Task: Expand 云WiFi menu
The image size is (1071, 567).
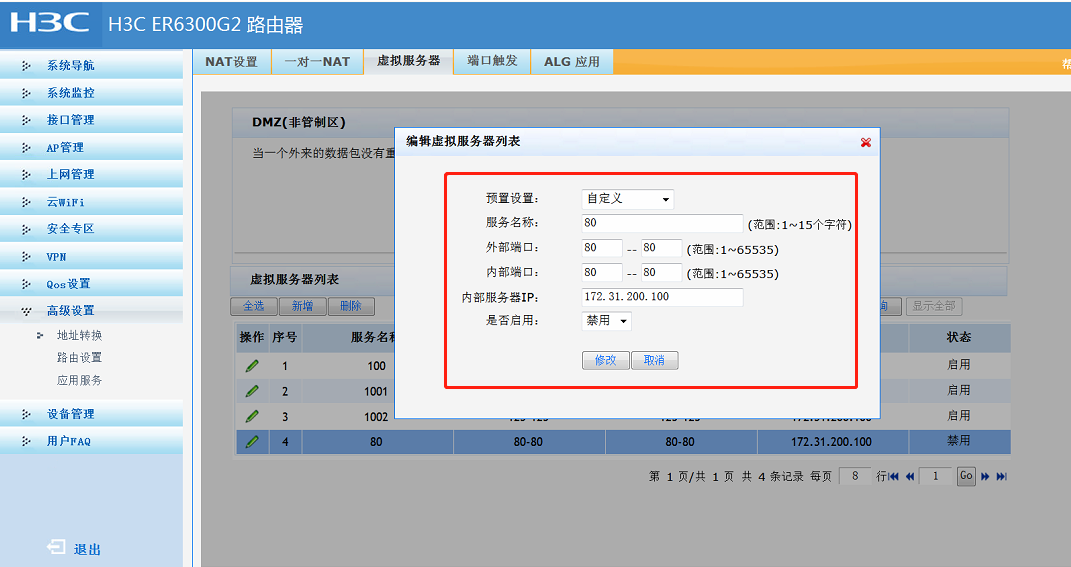Action: (x=92, y=202)
